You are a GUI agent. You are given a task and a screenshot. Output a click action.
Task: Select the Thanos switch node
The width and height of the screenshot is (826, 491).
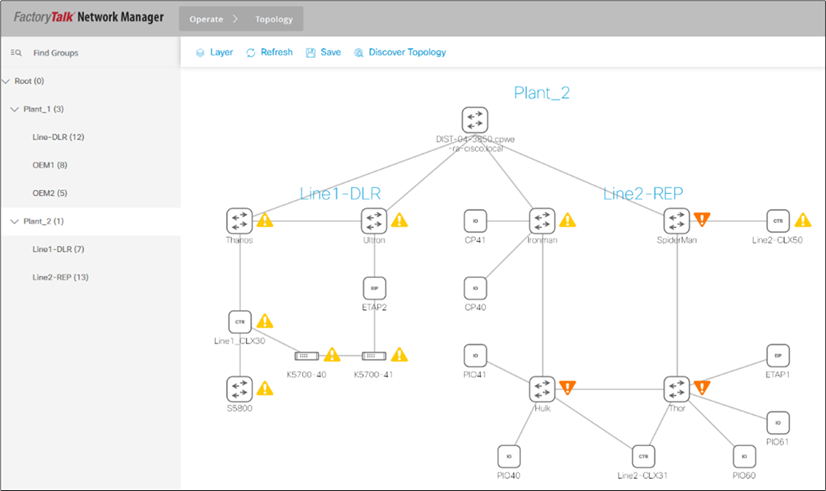click(x=240, y=221)
